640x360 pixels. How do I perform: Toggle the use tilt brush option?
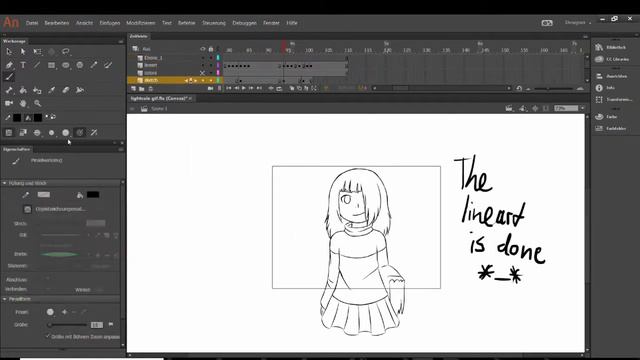(94, 133)
